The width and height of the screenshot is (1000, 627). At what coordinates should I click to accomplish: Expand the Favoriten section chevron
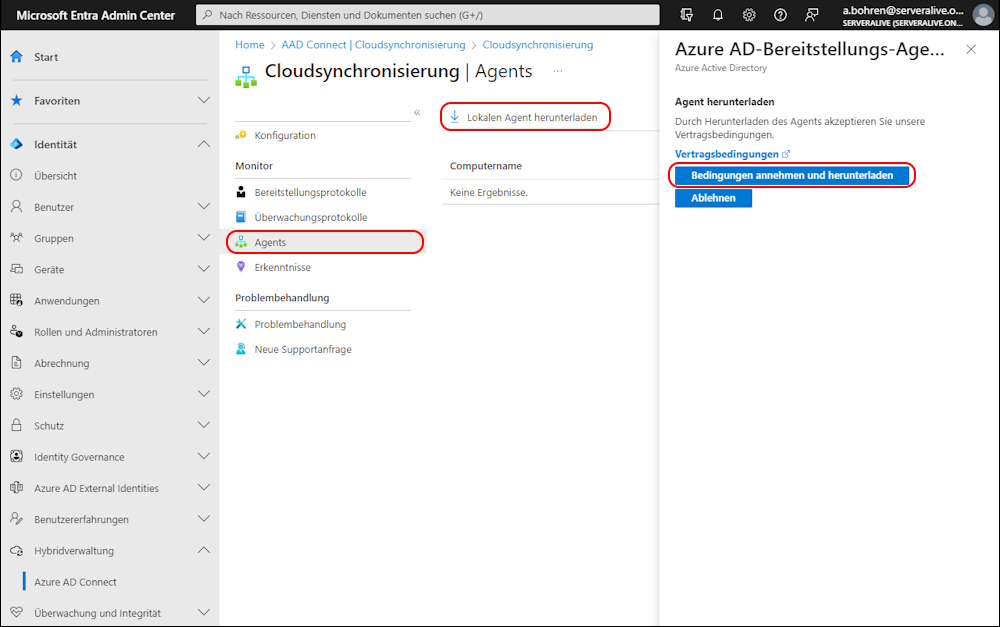pyautogui.click(x=203, y=100)
